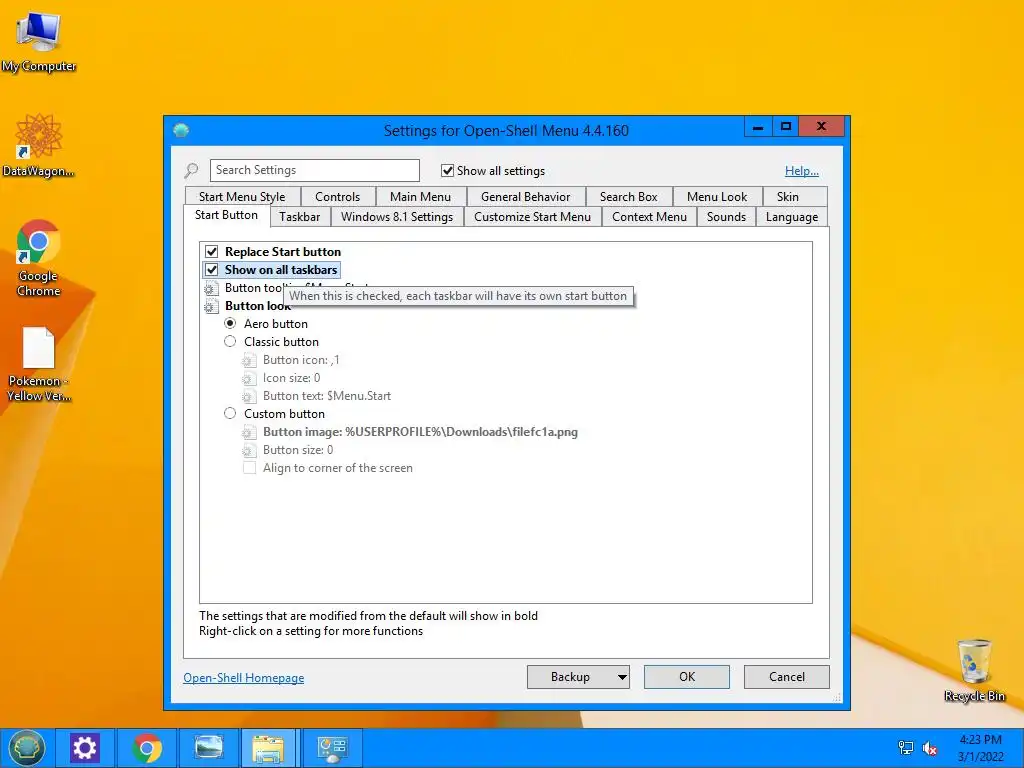This screenshot has height=768, width=1024.
Task: Select the Button text: $Menu.Start setting
Action: (327, 396)
